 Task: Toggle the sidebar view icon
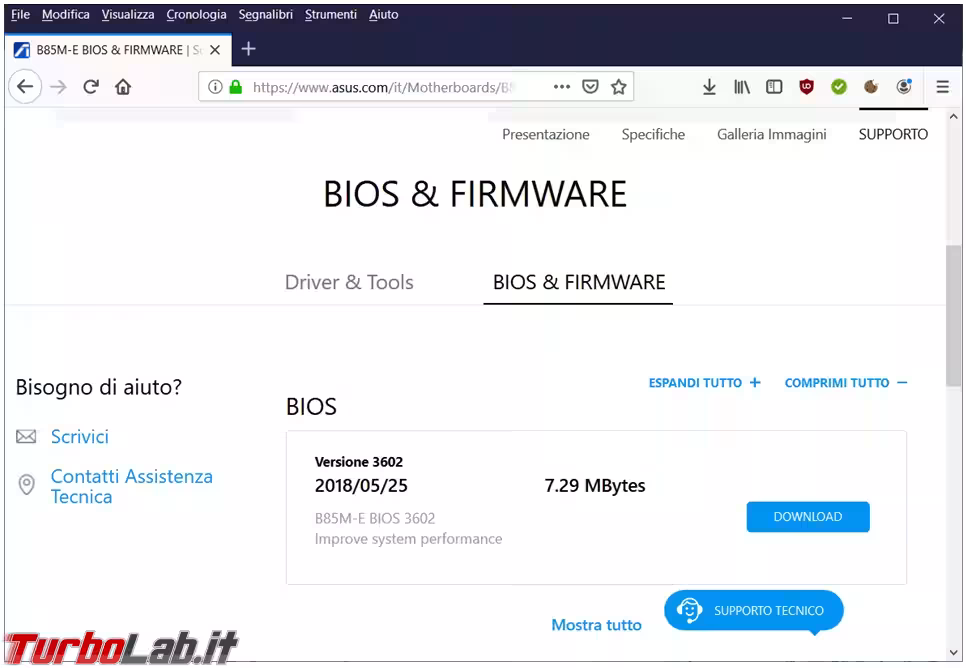click(774, 87)
